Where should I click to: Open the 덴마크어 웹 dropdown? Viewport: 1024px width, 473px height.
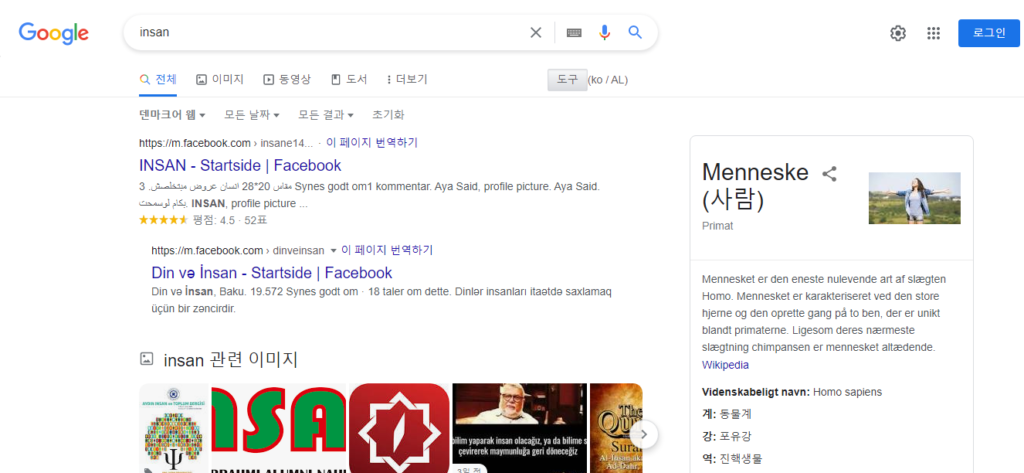click(x=172, y=115)
